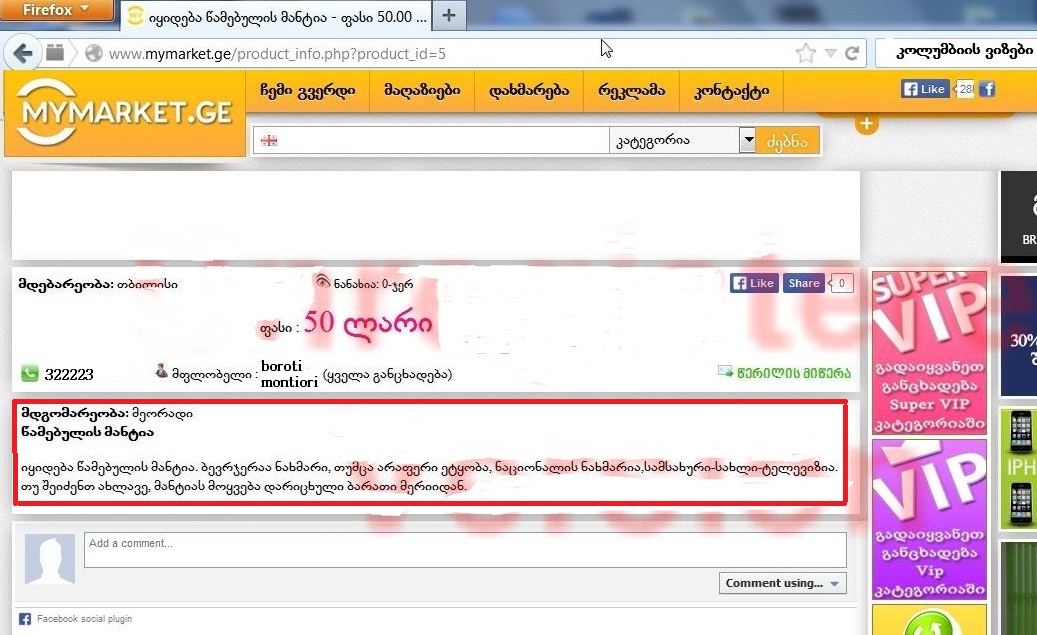The width and height of the screenshot is (1037, 635).
Task: Click the tab groups icon next to back
Action: pos(56,52)
